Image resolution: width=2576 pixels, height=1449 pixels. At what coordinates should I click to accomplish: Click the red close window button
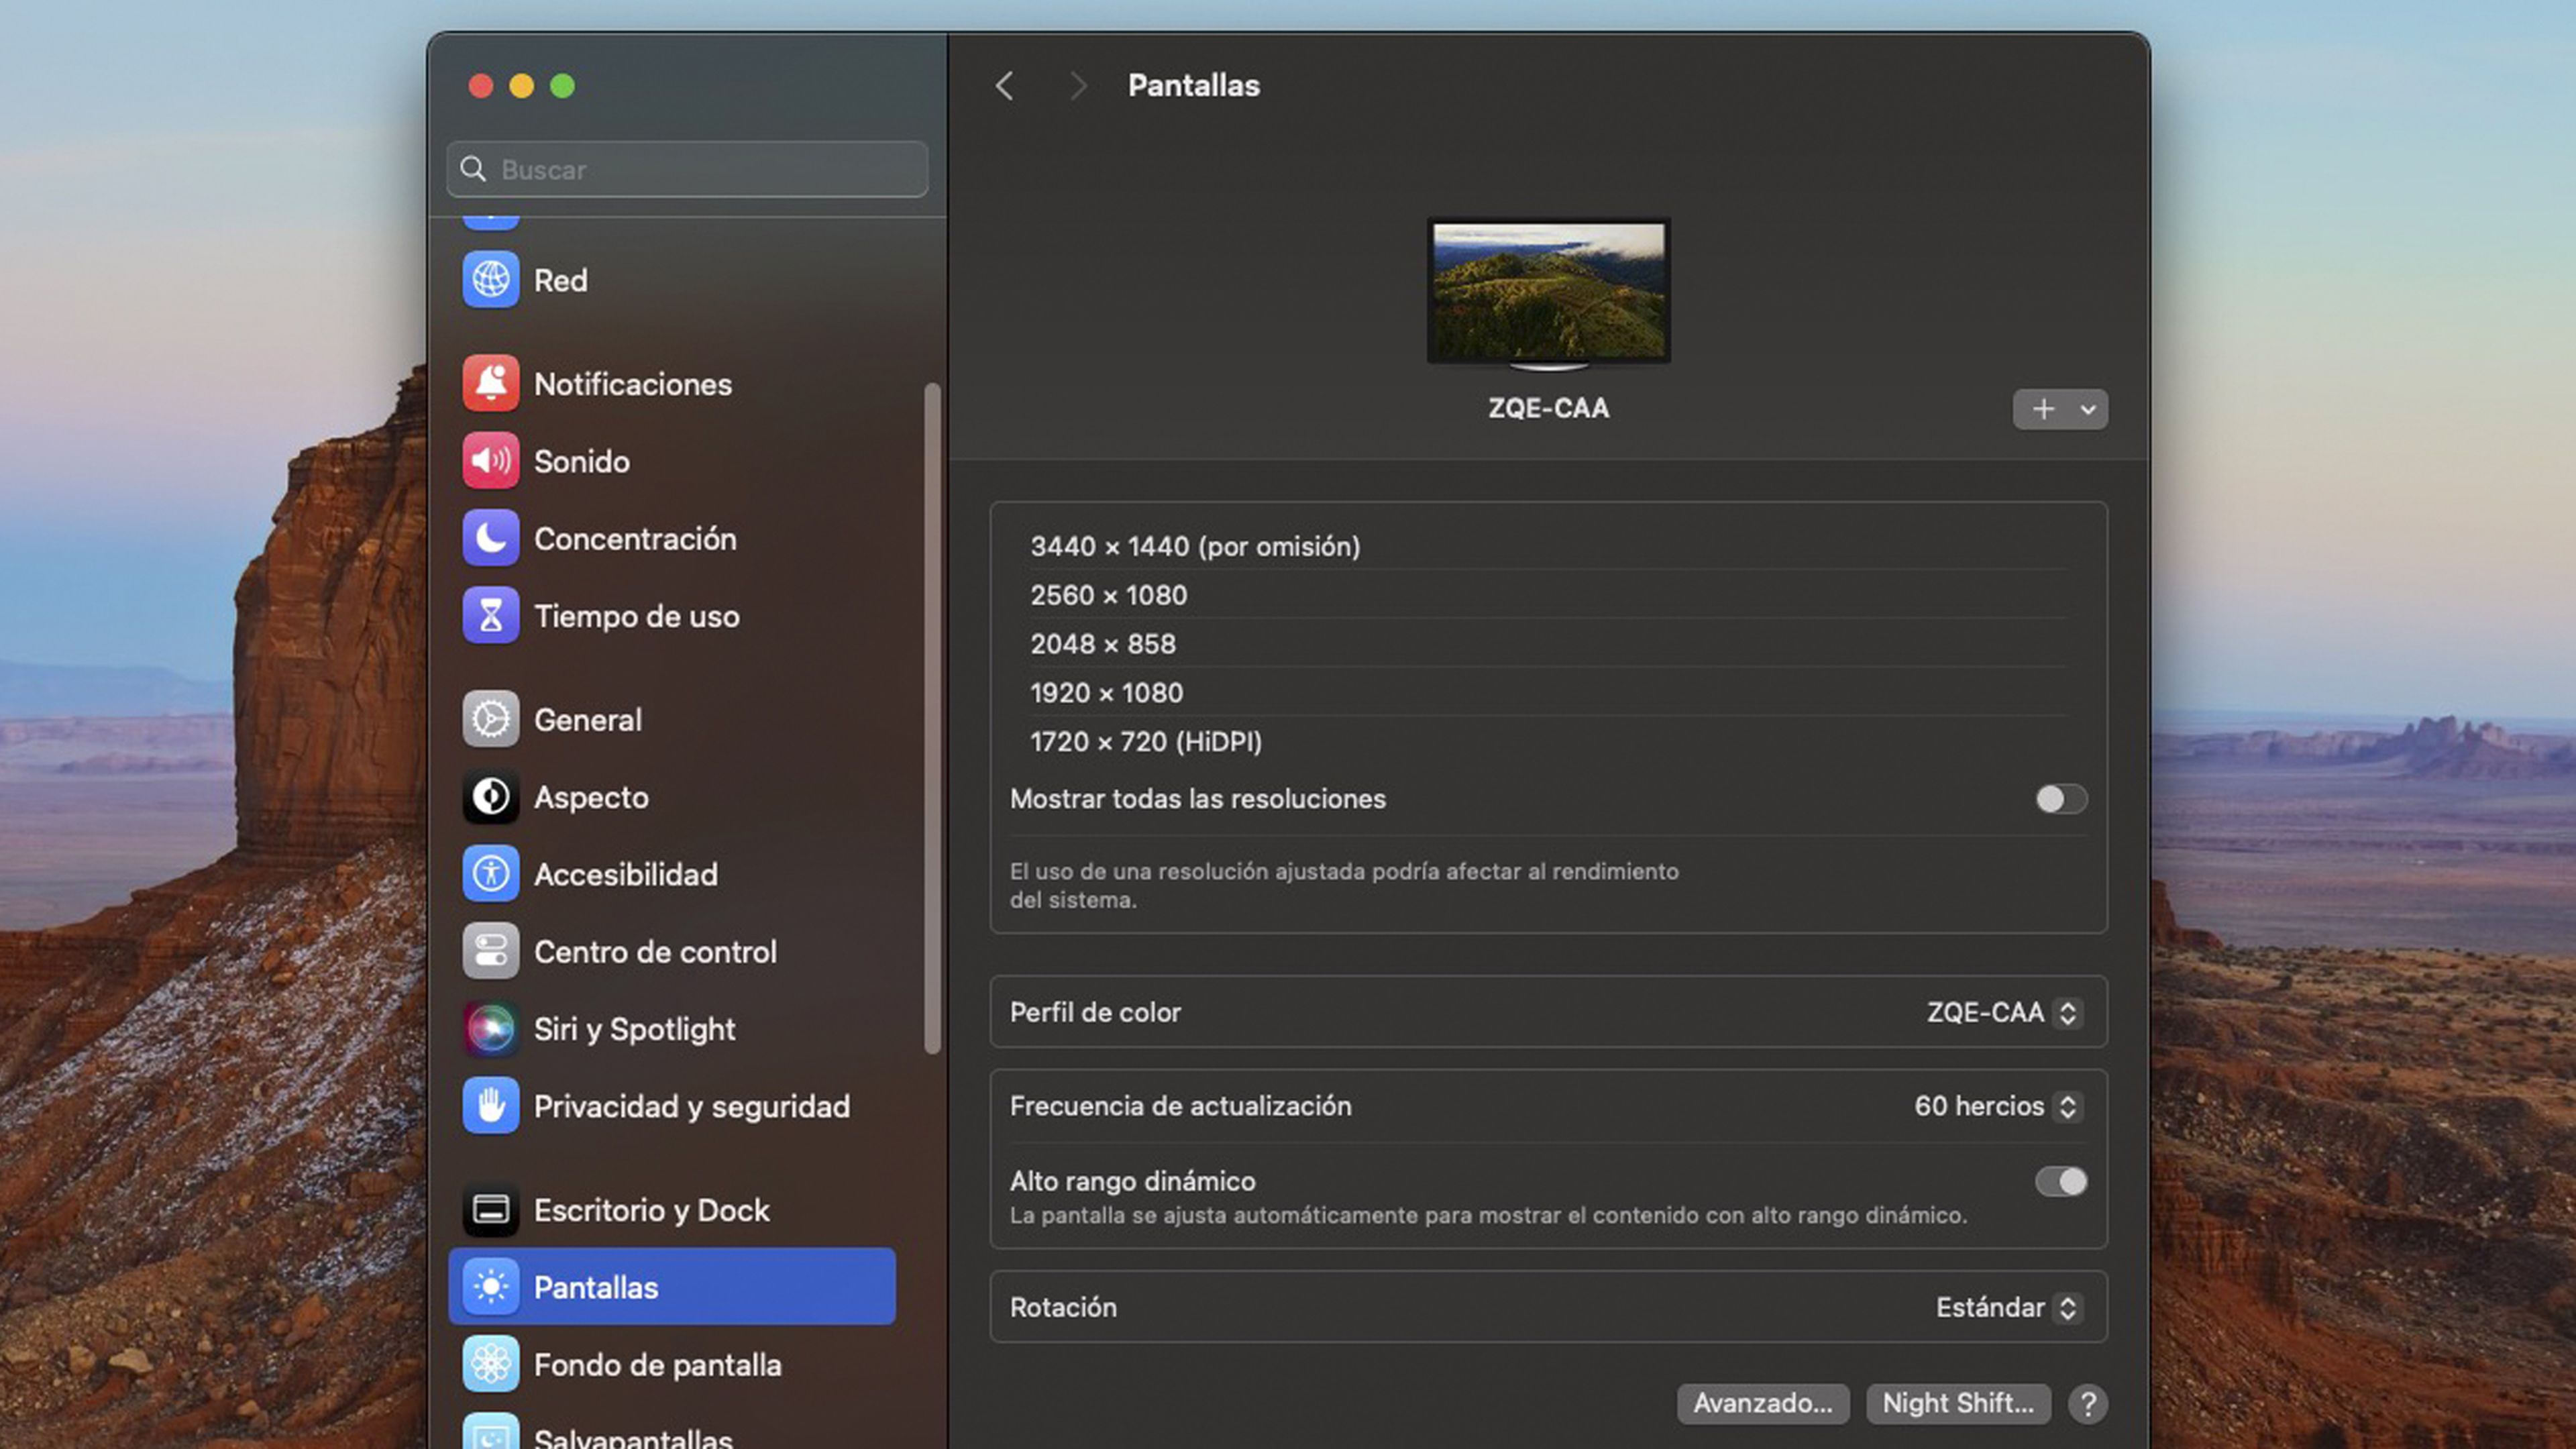pyautogui.click(x=481, y=86)
